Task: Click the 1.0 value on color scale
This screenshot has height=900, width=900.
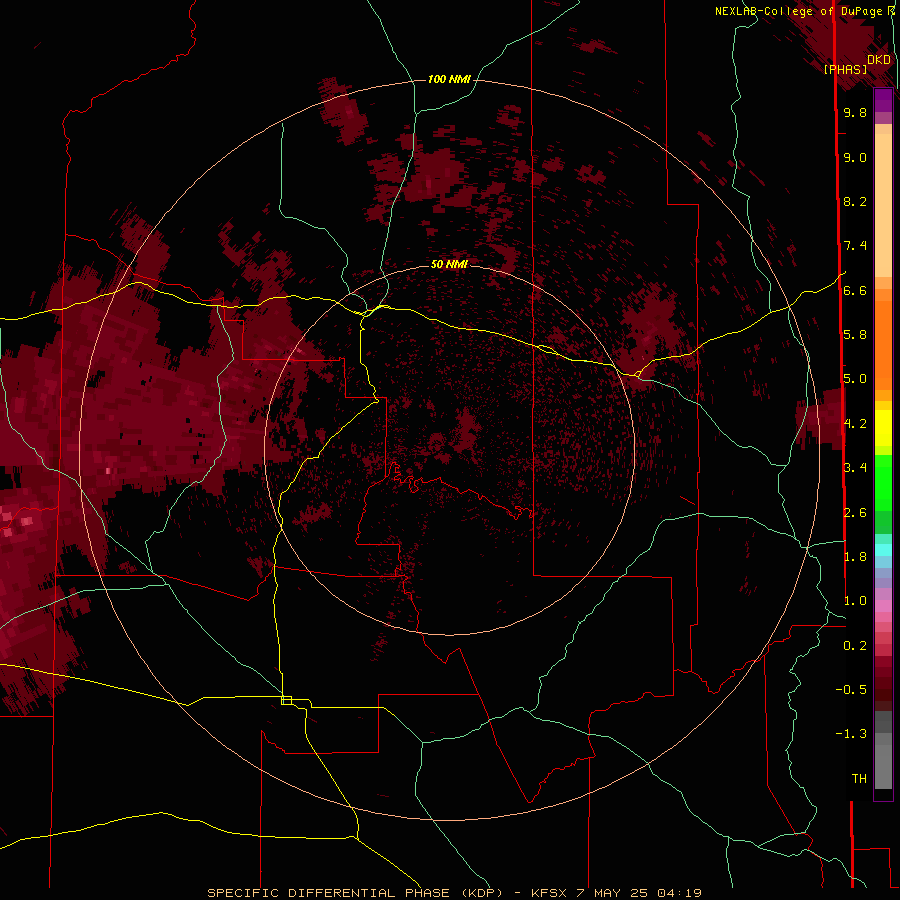Action: pos(855,601)
